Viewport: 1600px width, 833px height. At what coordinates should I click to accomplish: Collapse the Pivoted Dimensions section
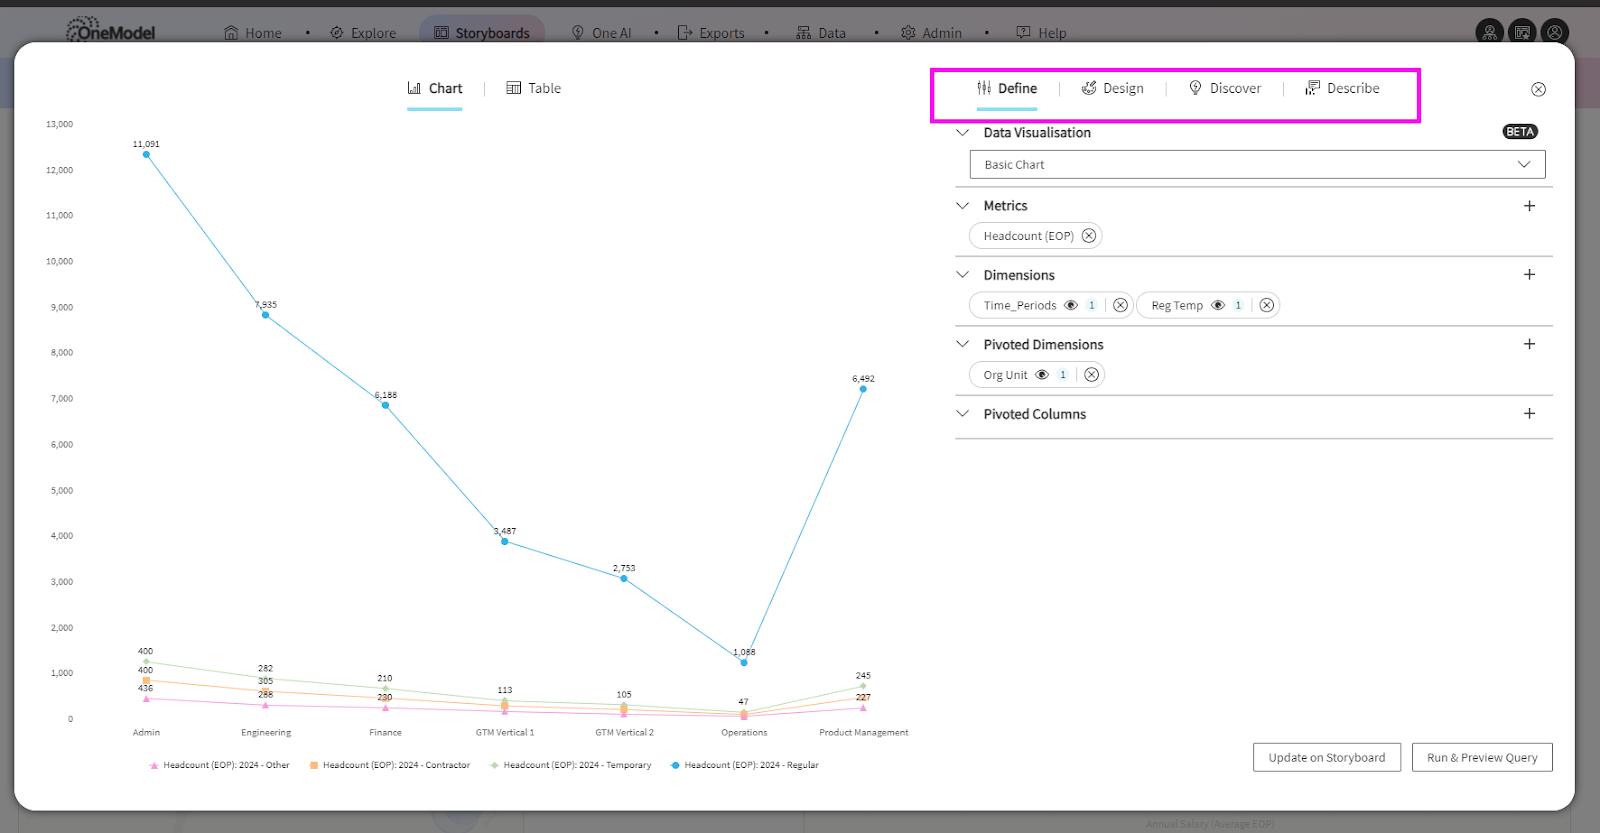[x=963, y=344]
